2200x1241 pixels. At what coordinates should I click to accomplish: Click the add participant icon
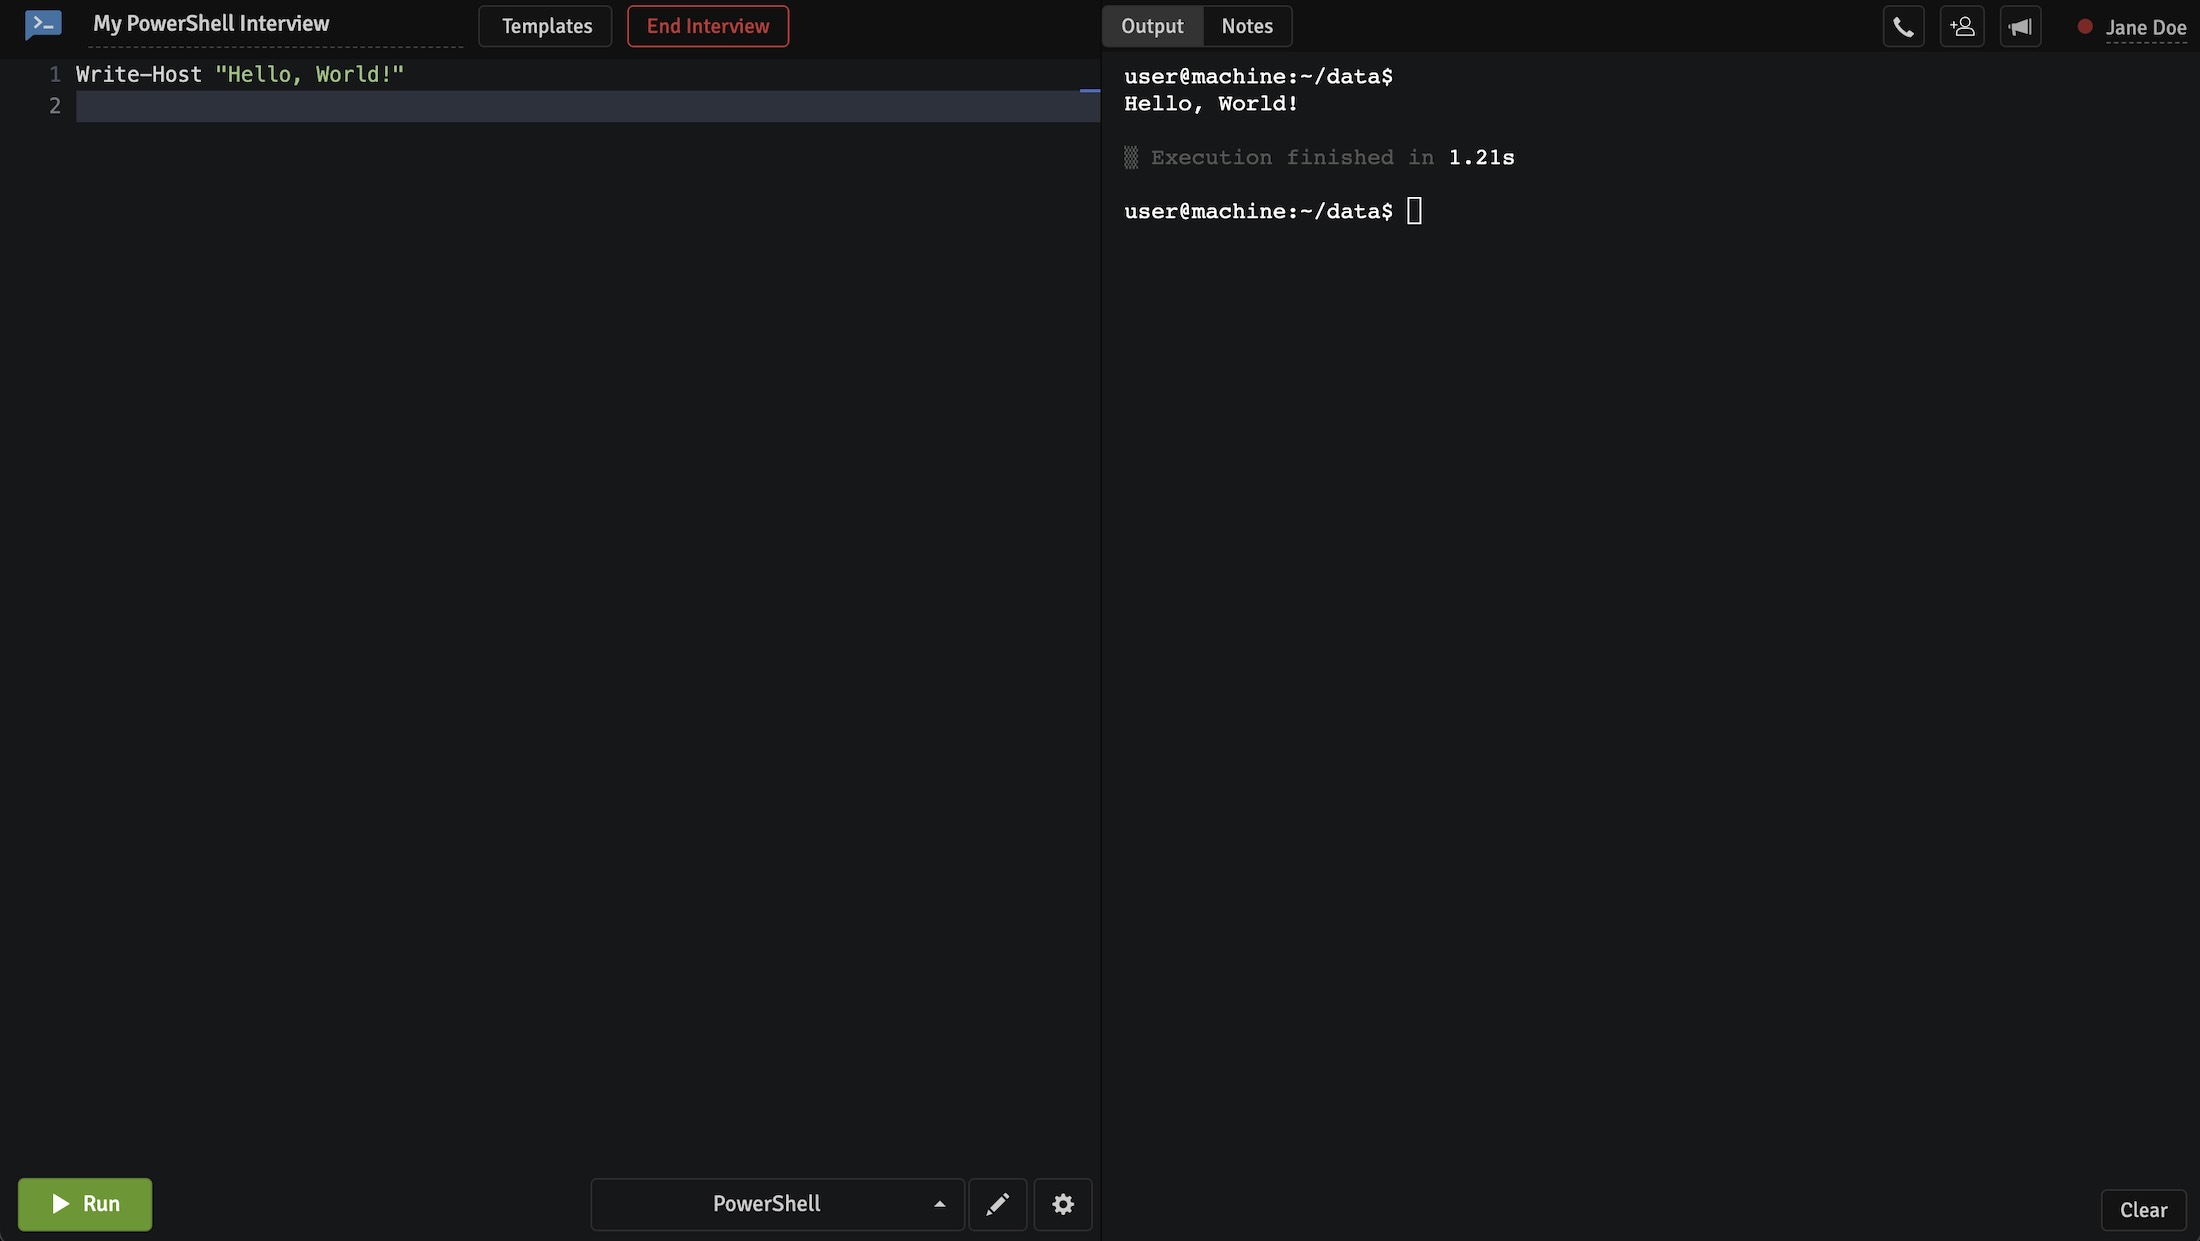point(1963,26)
